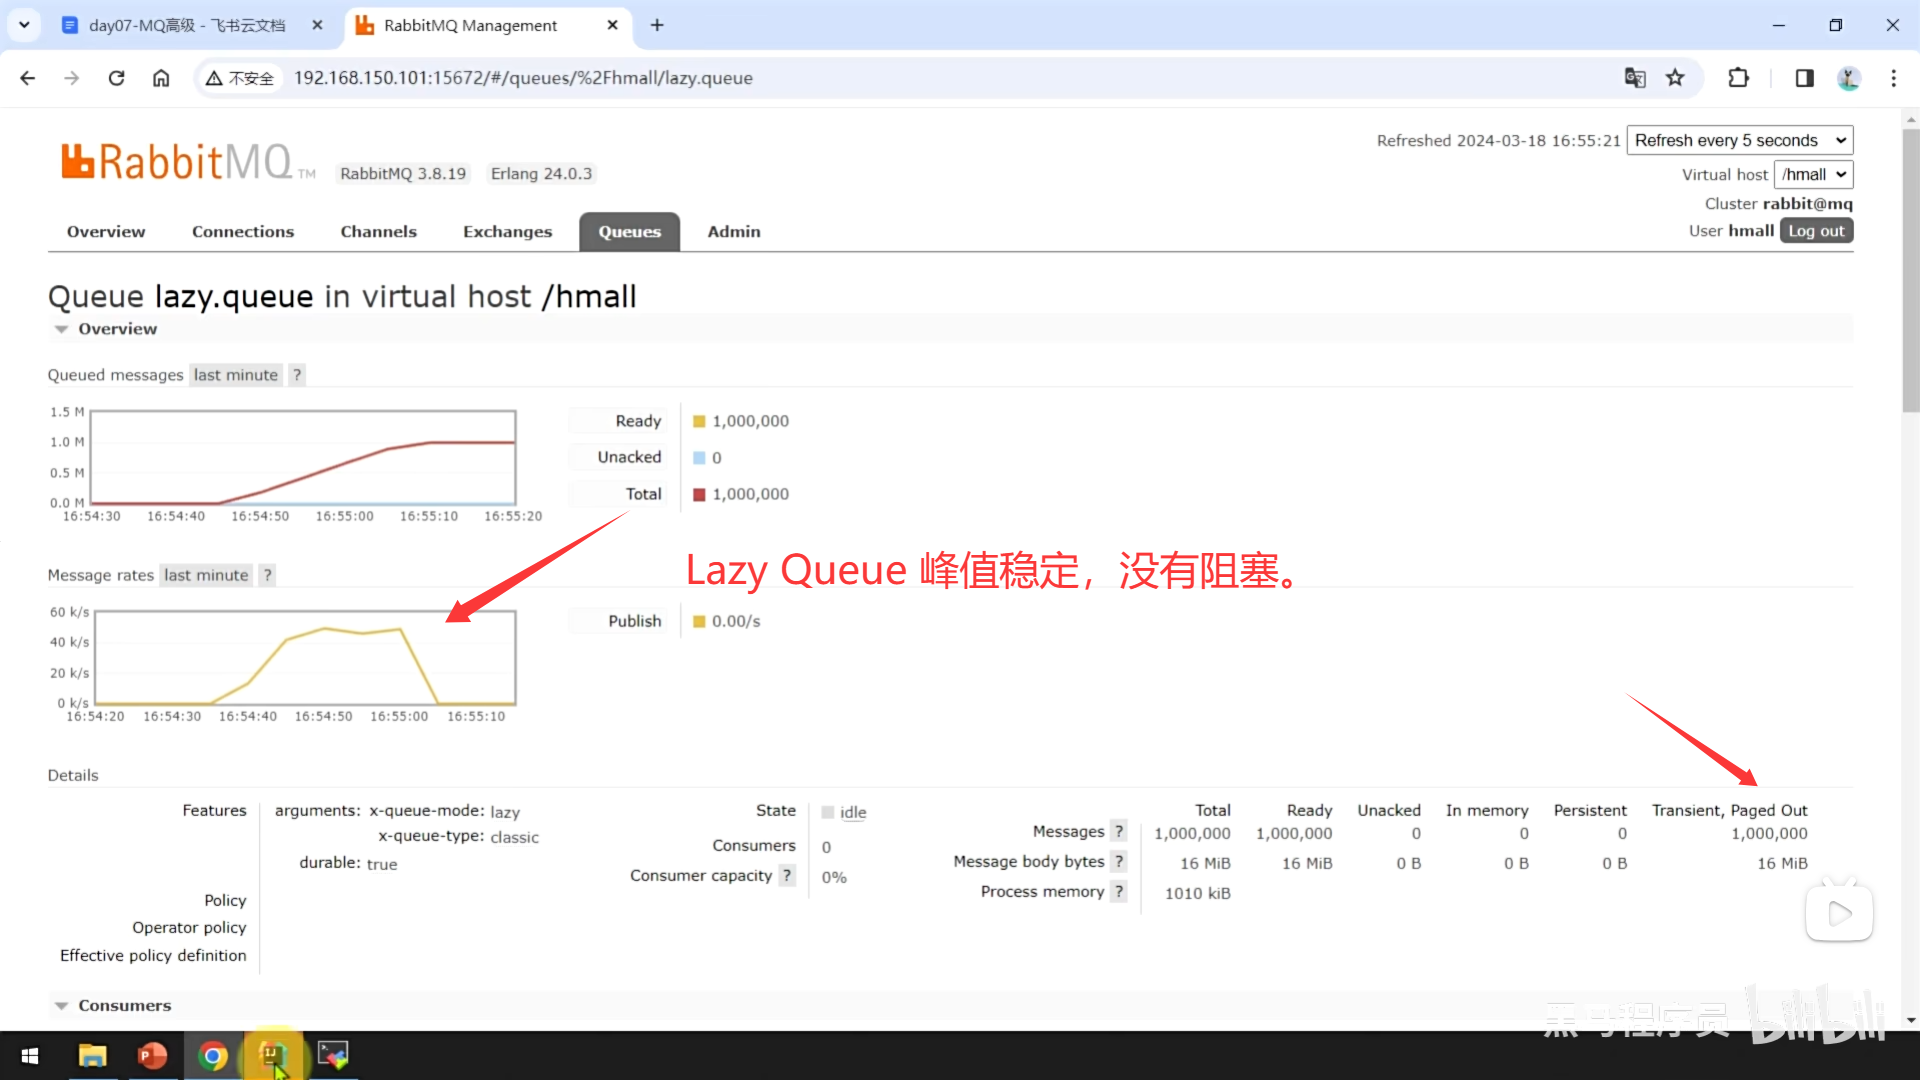This screenshot has width=1920, height=1080.
Task: Click help icon beside Process memory
Action: coord(1119,892)
